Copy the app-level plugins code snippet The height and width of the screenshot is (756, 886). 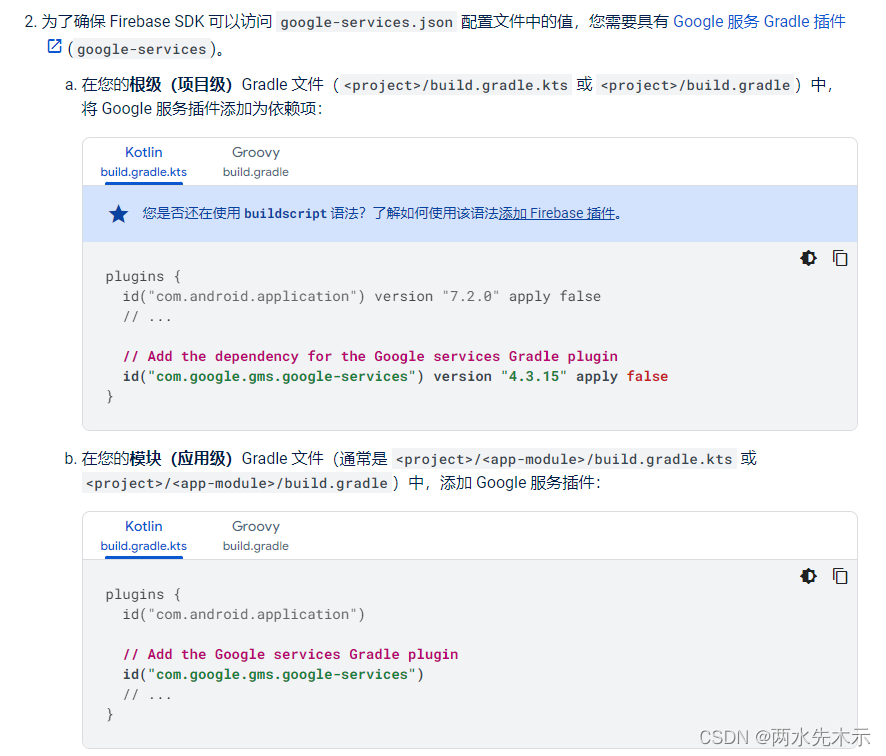(840, 576)
